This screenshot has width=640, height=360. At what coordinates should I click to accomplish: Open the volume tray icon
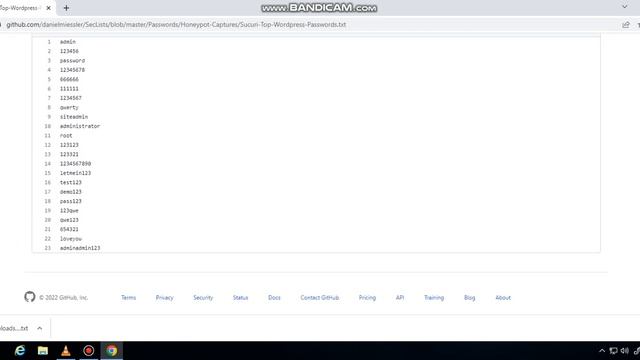click(624, 351)
